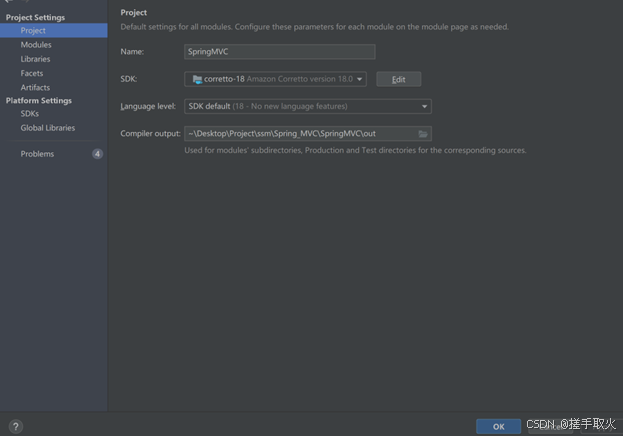Open the Modules settings page
The width and height of the screenshot is (623, 436).
pos(36,45)
